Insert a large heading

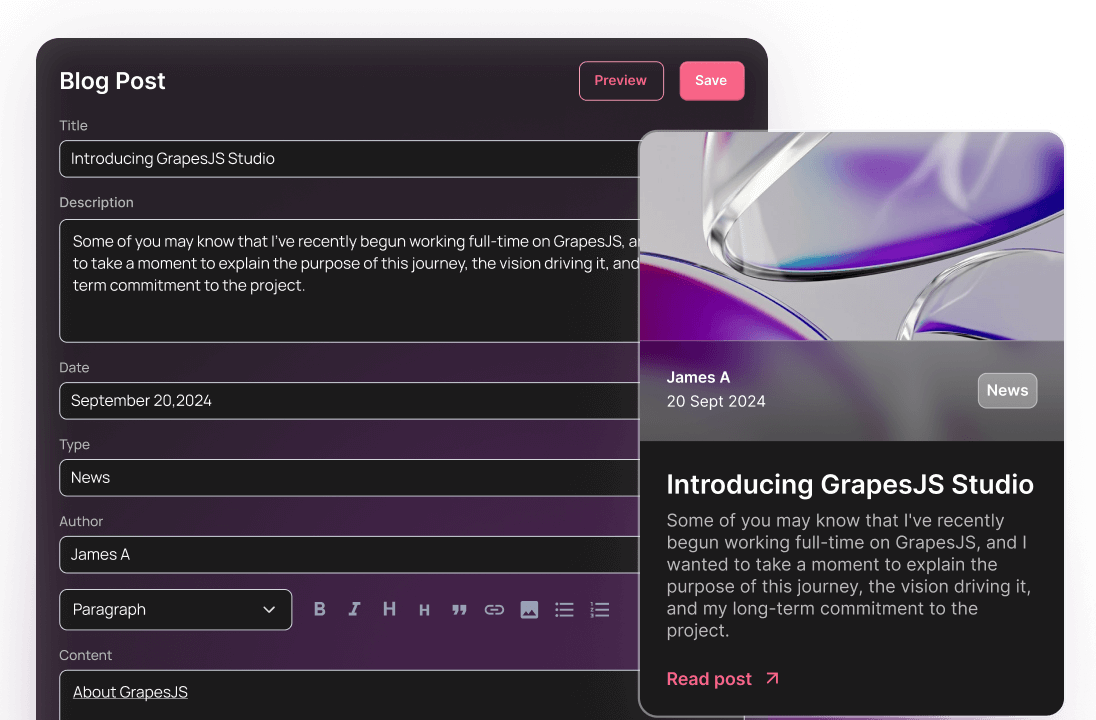(389, 610)
